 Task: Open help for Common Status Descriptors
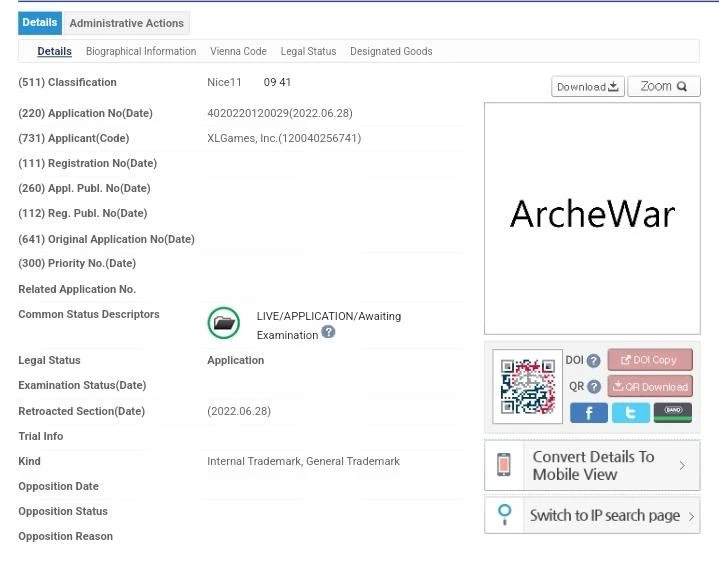tap(328, 332)
